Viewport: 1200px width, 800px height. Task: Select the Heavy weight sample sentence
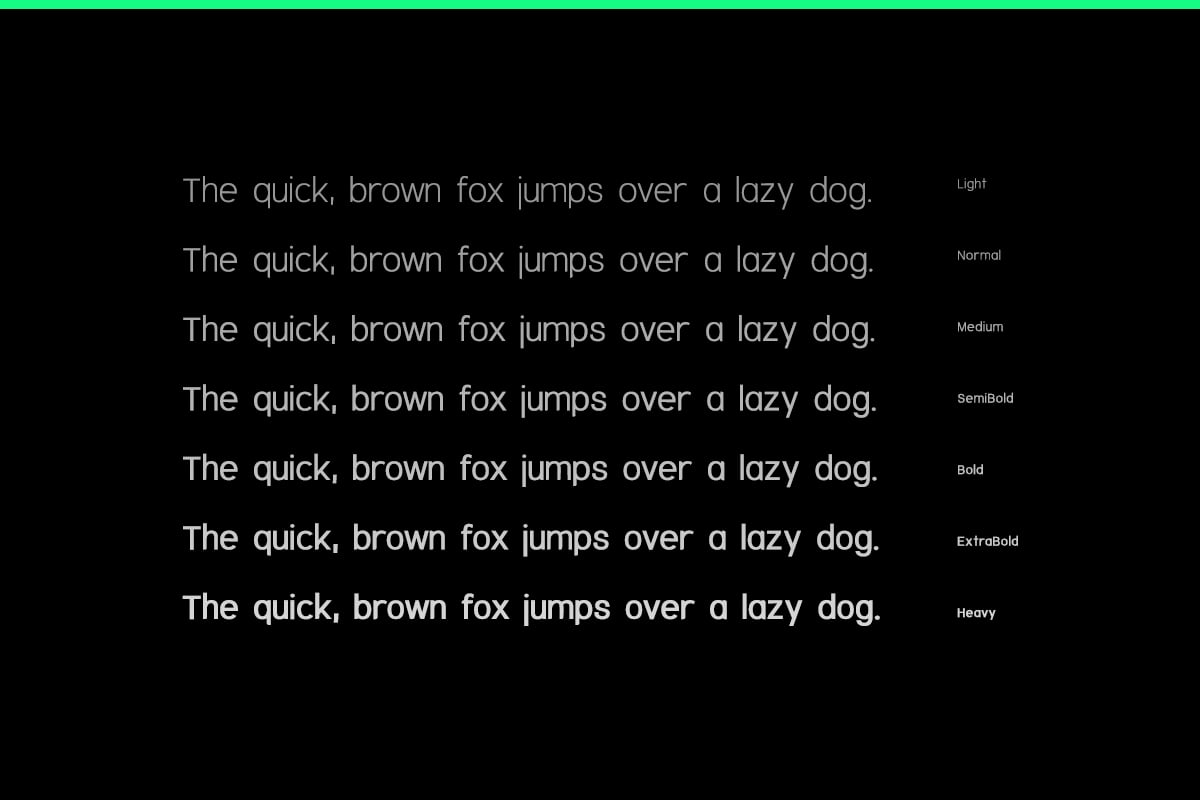(532, 609)
